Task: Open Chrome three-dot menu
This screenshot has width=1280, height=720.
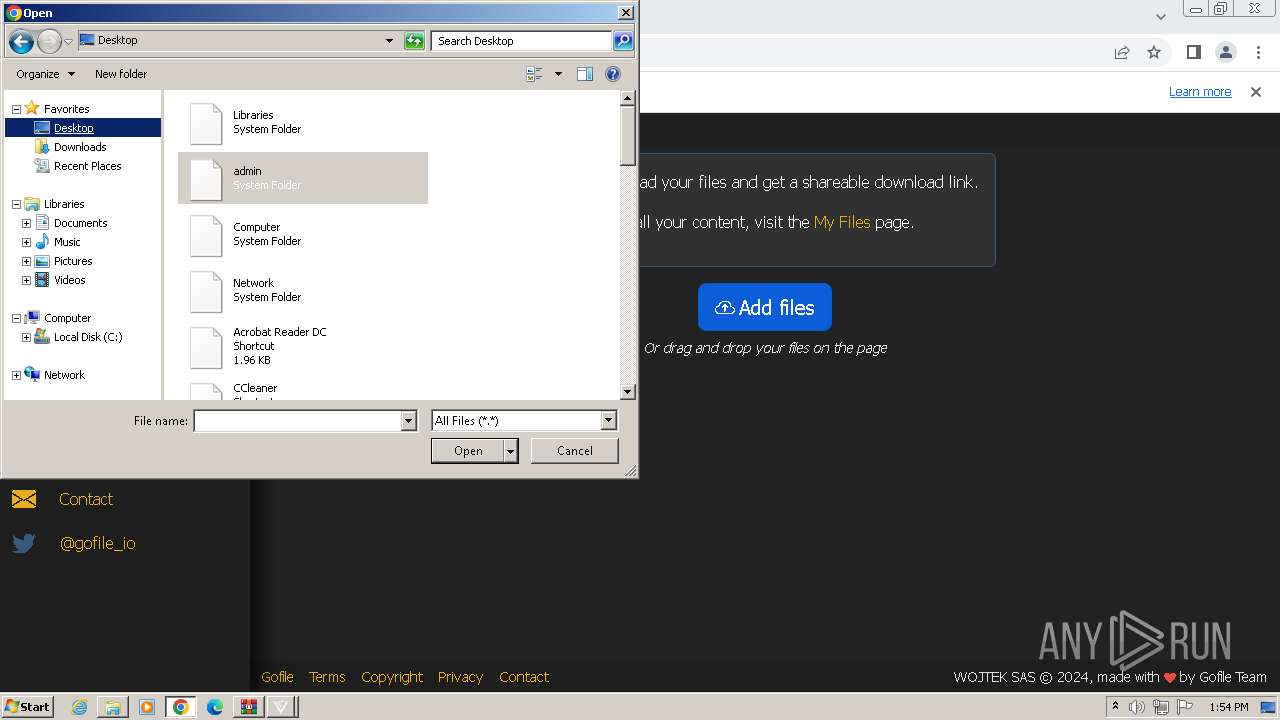Action: coord(1260,52)
